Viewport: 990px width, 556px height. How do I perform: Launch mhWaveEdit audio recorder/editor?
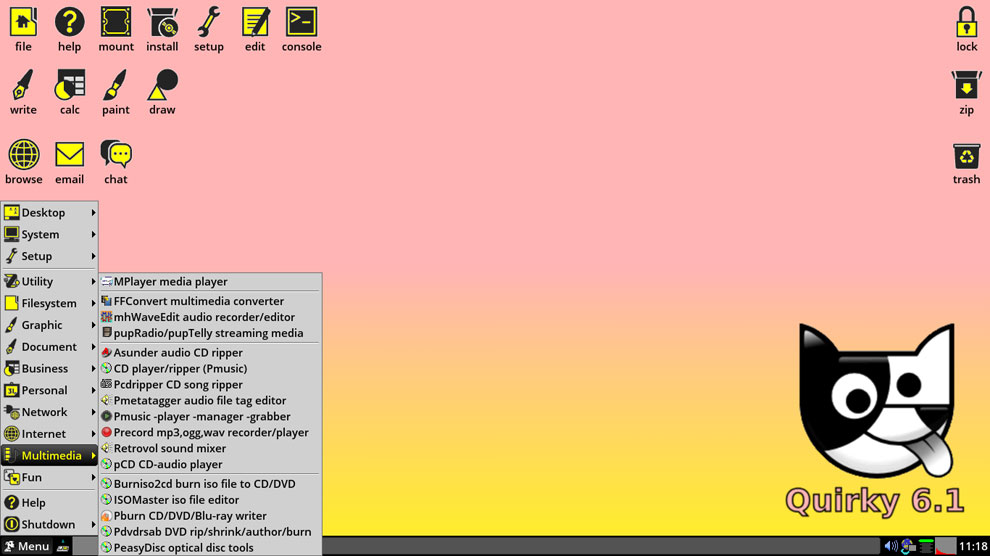tap(210, 317)
